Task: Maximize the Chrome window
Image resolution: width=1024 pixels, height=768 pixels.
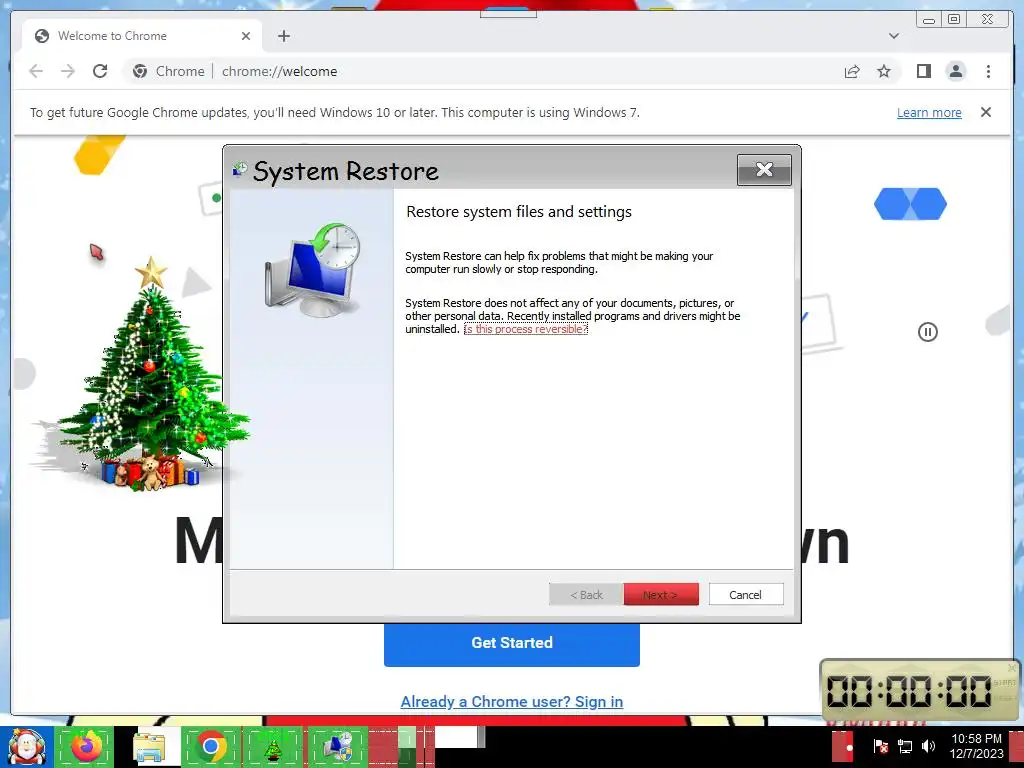Action: pyautogui.click(x=953, y=20)
